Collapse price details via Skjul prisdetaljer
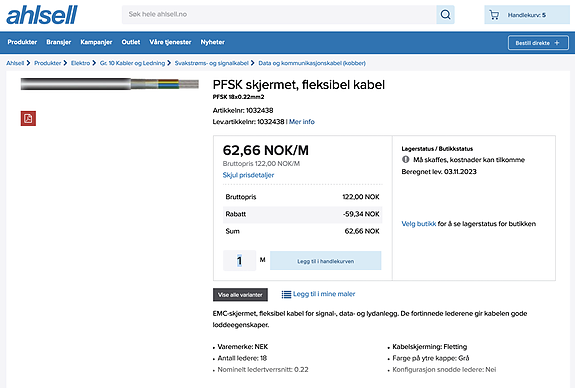 [248, 175]
